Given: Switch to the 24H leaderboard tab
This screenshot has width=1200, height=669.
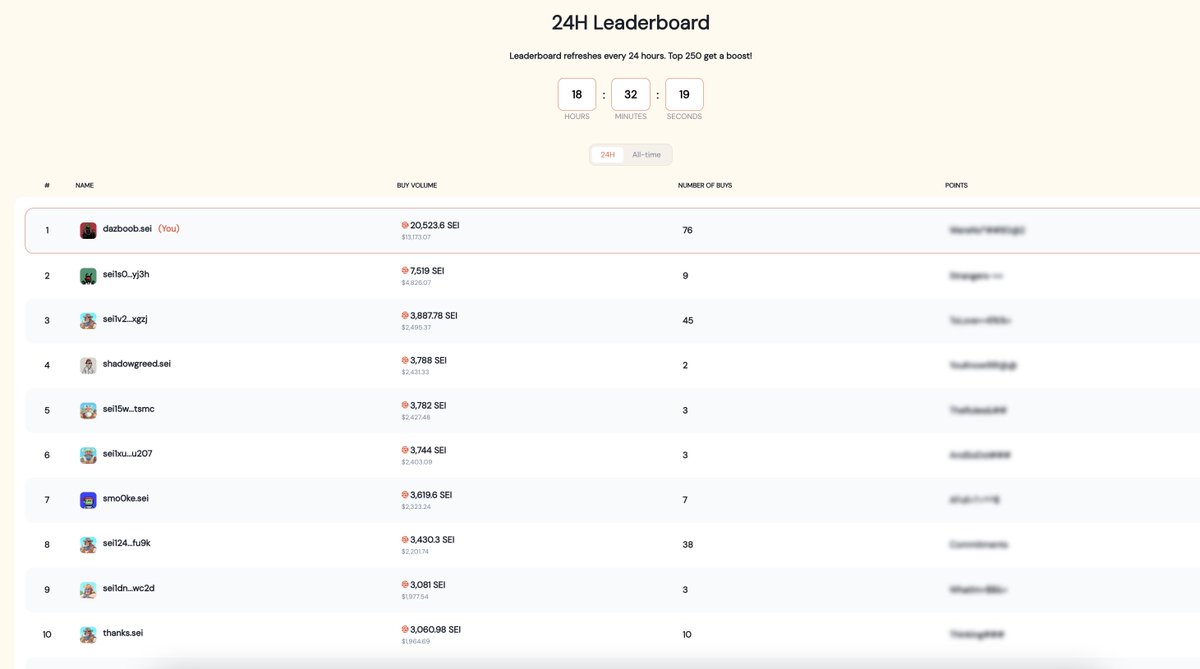Looking at the screenshot, I should click(607, 155).
